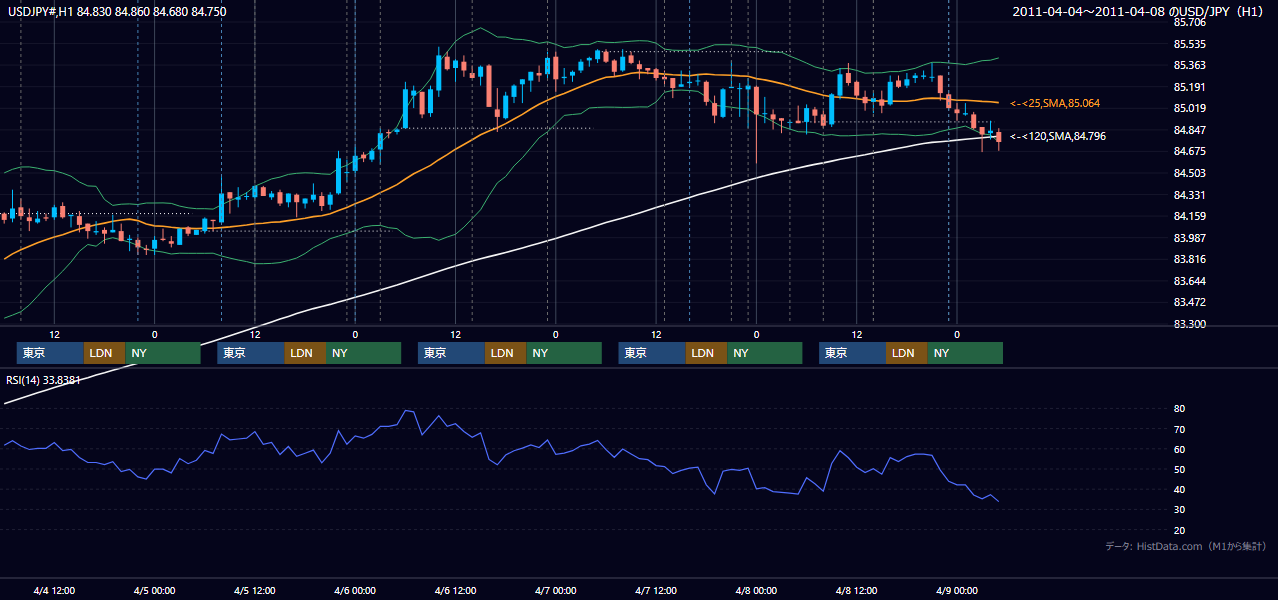Select the 4/4 12:00 date axis label

pyautogui.click(x=54, y=591)
